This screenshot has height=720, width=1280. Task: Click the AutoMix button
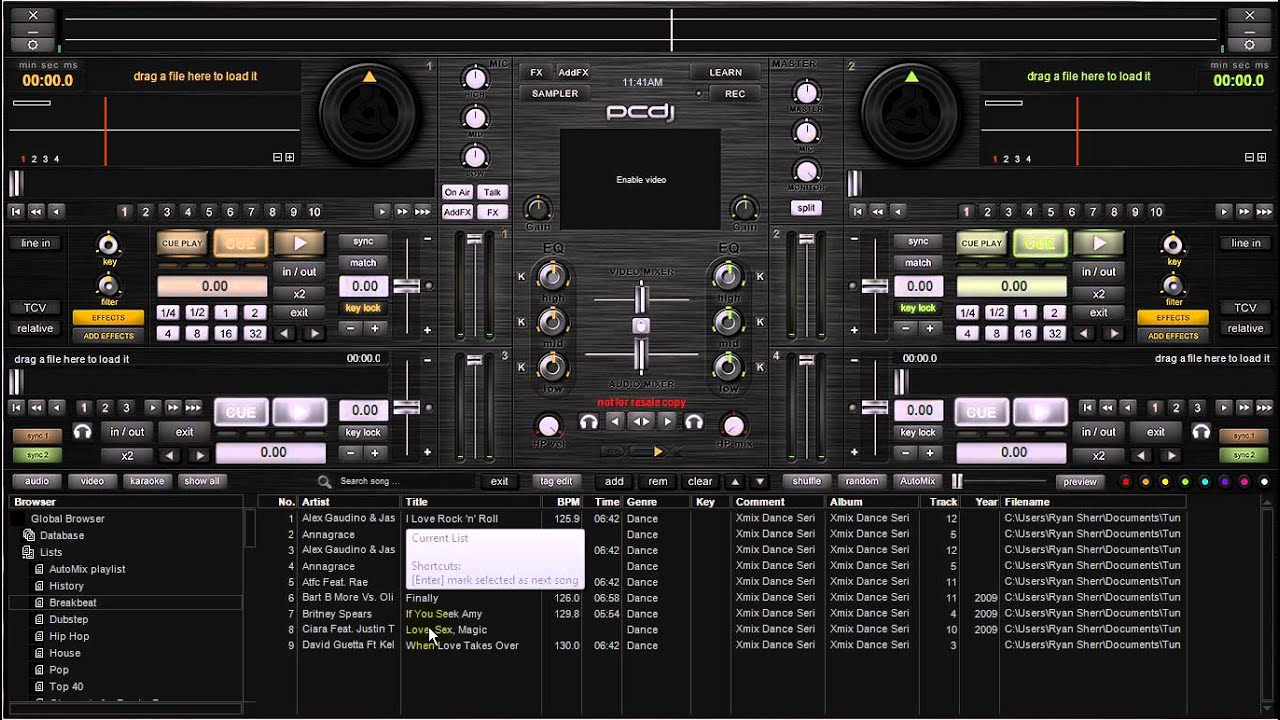click(917, 481)
